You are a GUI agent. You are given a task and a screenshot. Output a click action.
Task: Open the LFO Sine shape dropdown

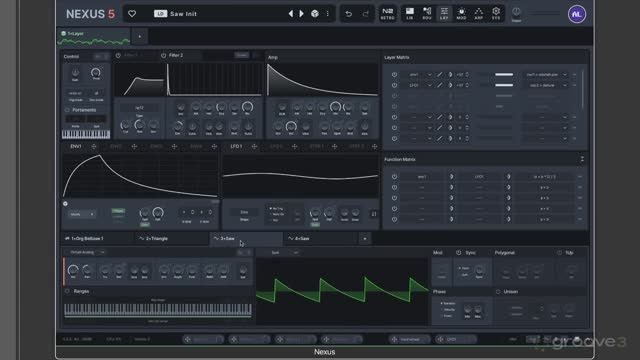(x=244, y=212)
